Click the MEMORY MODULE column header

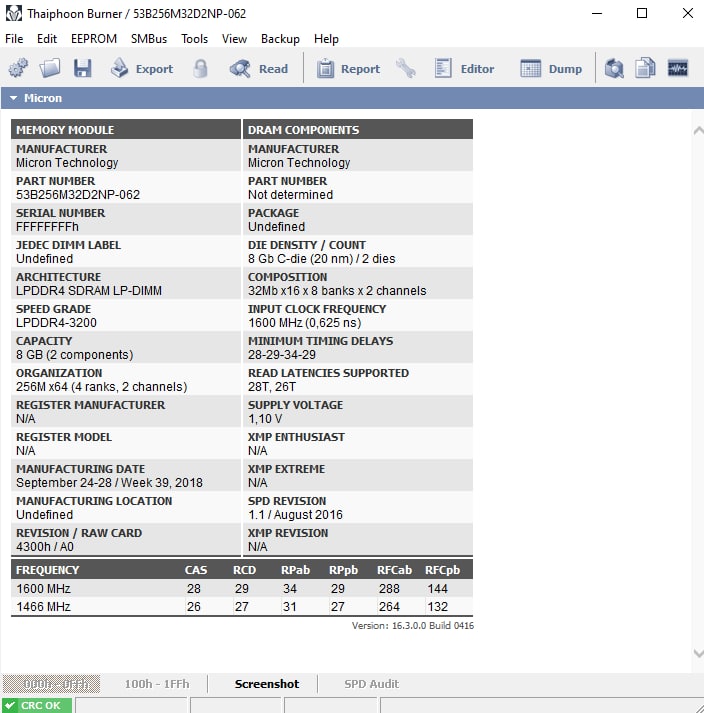pos(126,130)
